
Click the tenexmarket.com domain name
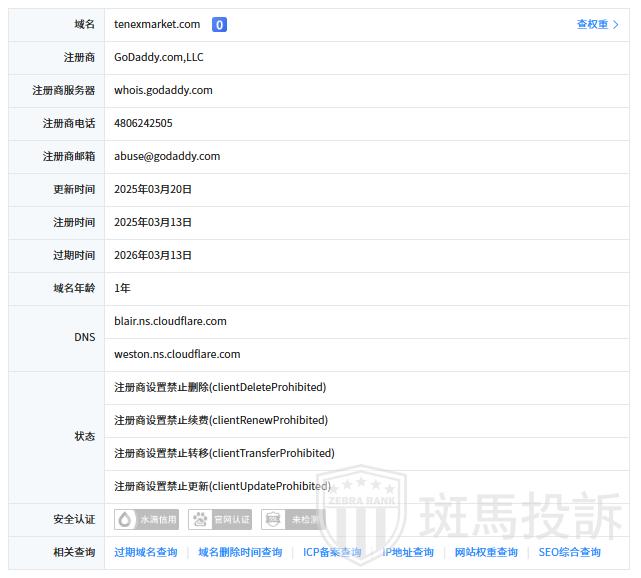[x=157, y=24]
